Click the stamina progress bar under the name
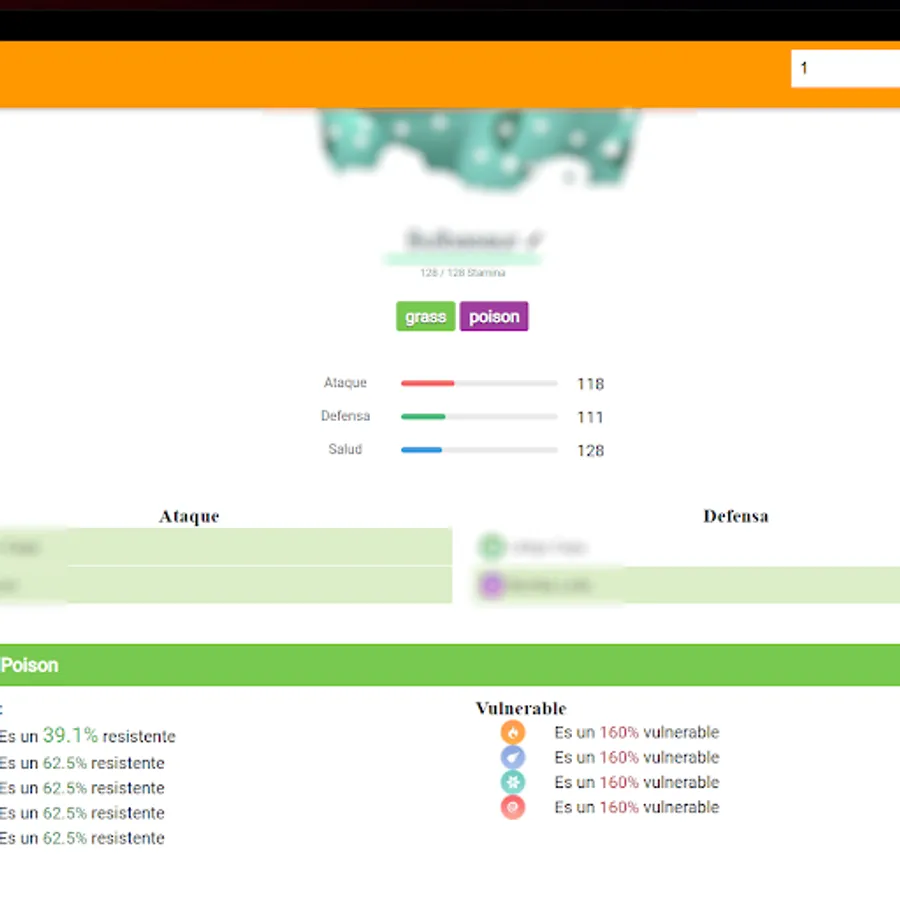The image size is (900, 900). (x=463, y=260)
